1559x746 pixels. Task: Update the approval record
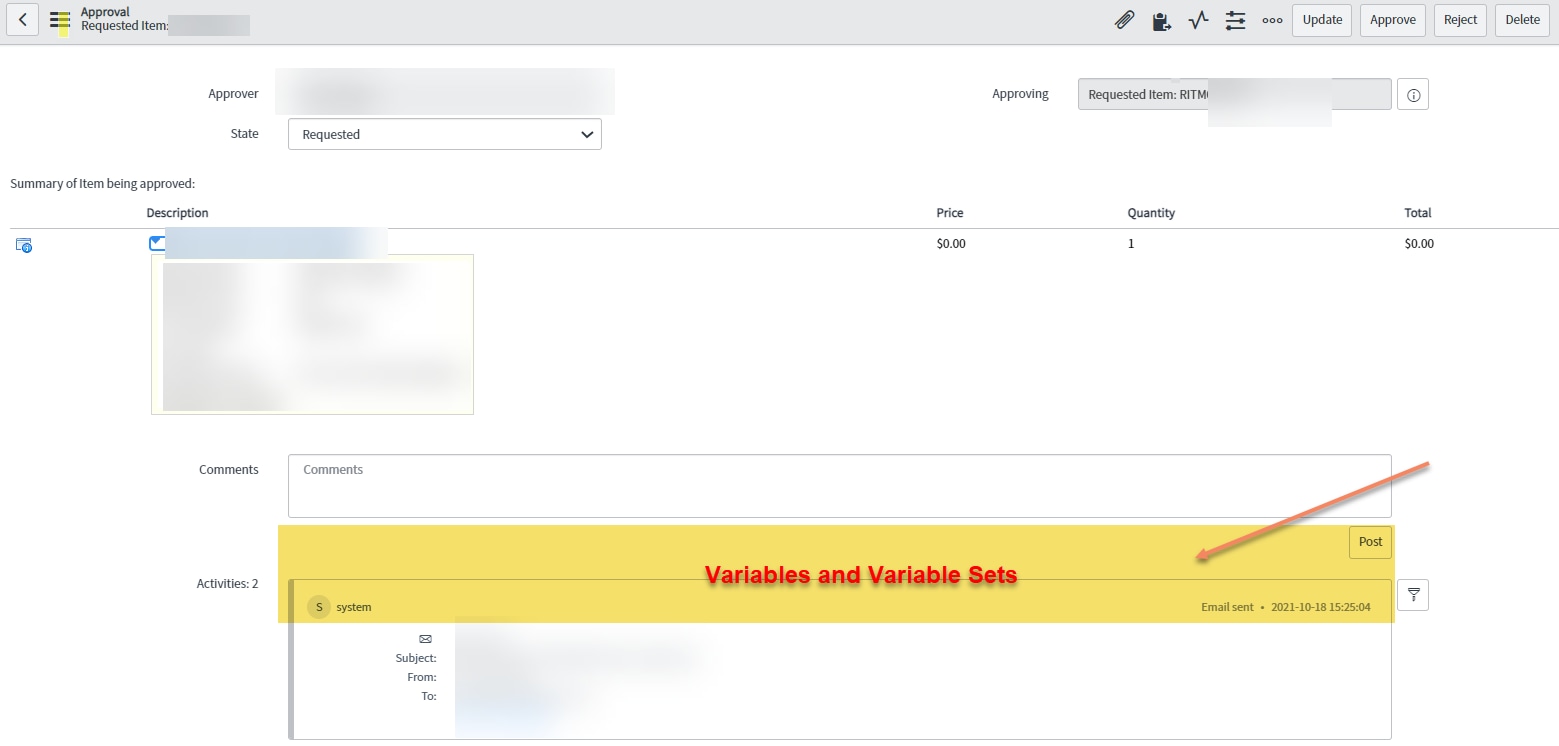coord(1321,19)
